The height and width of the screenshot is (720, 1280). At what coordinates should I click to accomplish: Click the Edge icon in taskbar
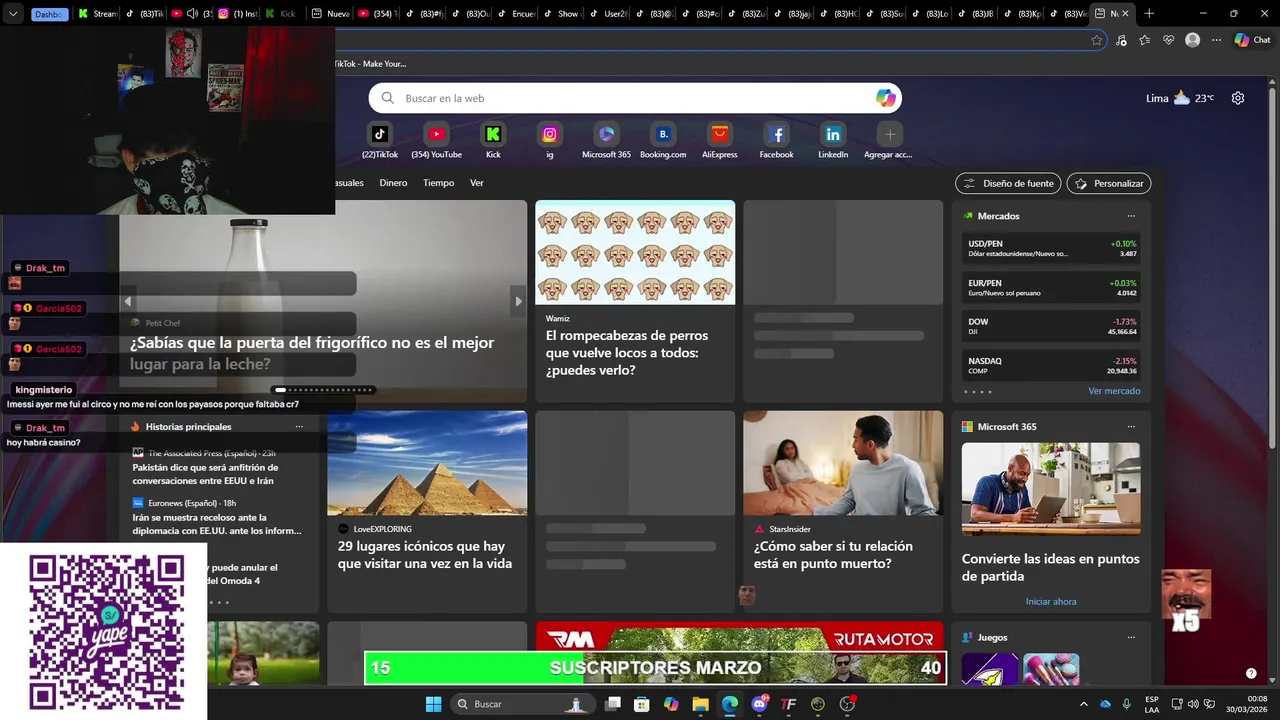point(730,704)
